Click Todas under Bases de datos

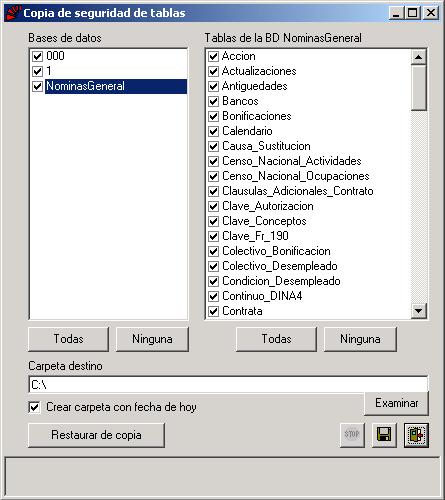coord(68,339)
